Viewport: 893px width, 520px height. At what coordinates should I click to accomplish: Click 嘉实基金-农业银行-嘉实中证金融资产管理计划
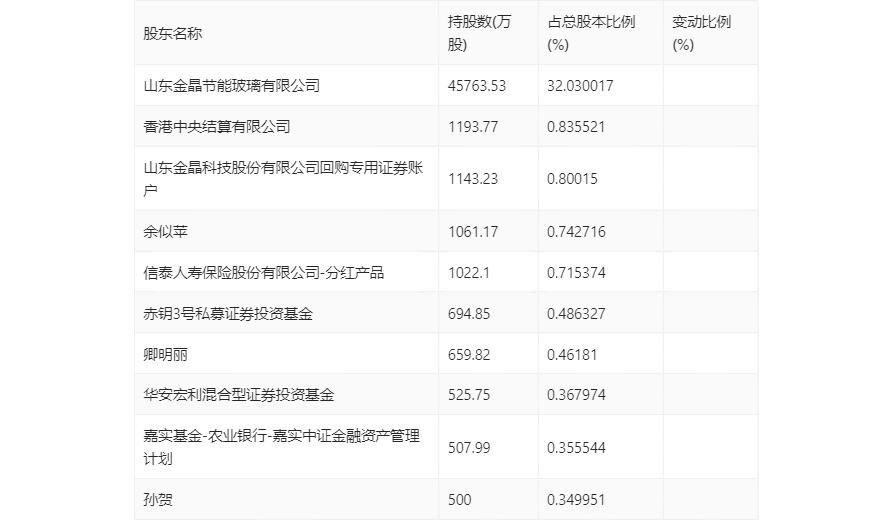click(281, 447)
